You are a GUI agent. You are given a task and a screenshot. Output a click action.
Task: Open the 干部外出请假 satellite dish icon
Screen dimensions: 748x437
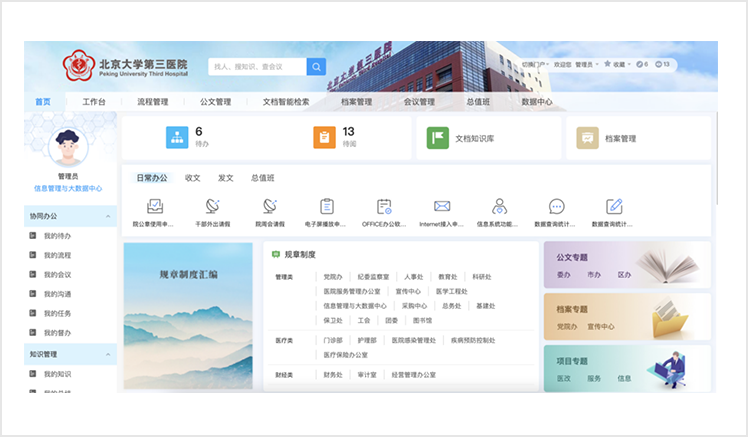212,206
